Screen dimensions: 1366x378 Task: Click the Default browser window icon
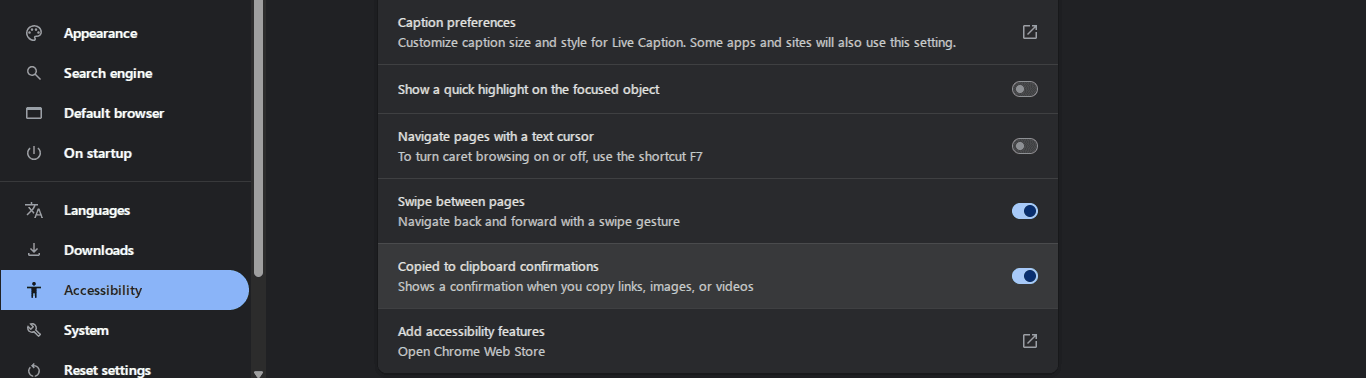[34, 113]
